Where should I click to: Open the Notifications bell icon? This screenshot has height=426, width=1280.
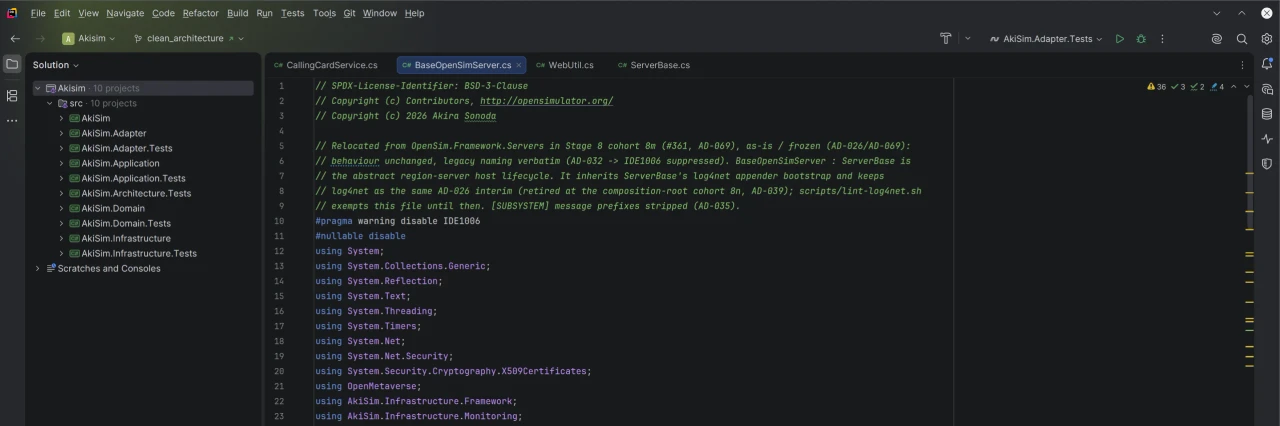(x=1267, y=64)
